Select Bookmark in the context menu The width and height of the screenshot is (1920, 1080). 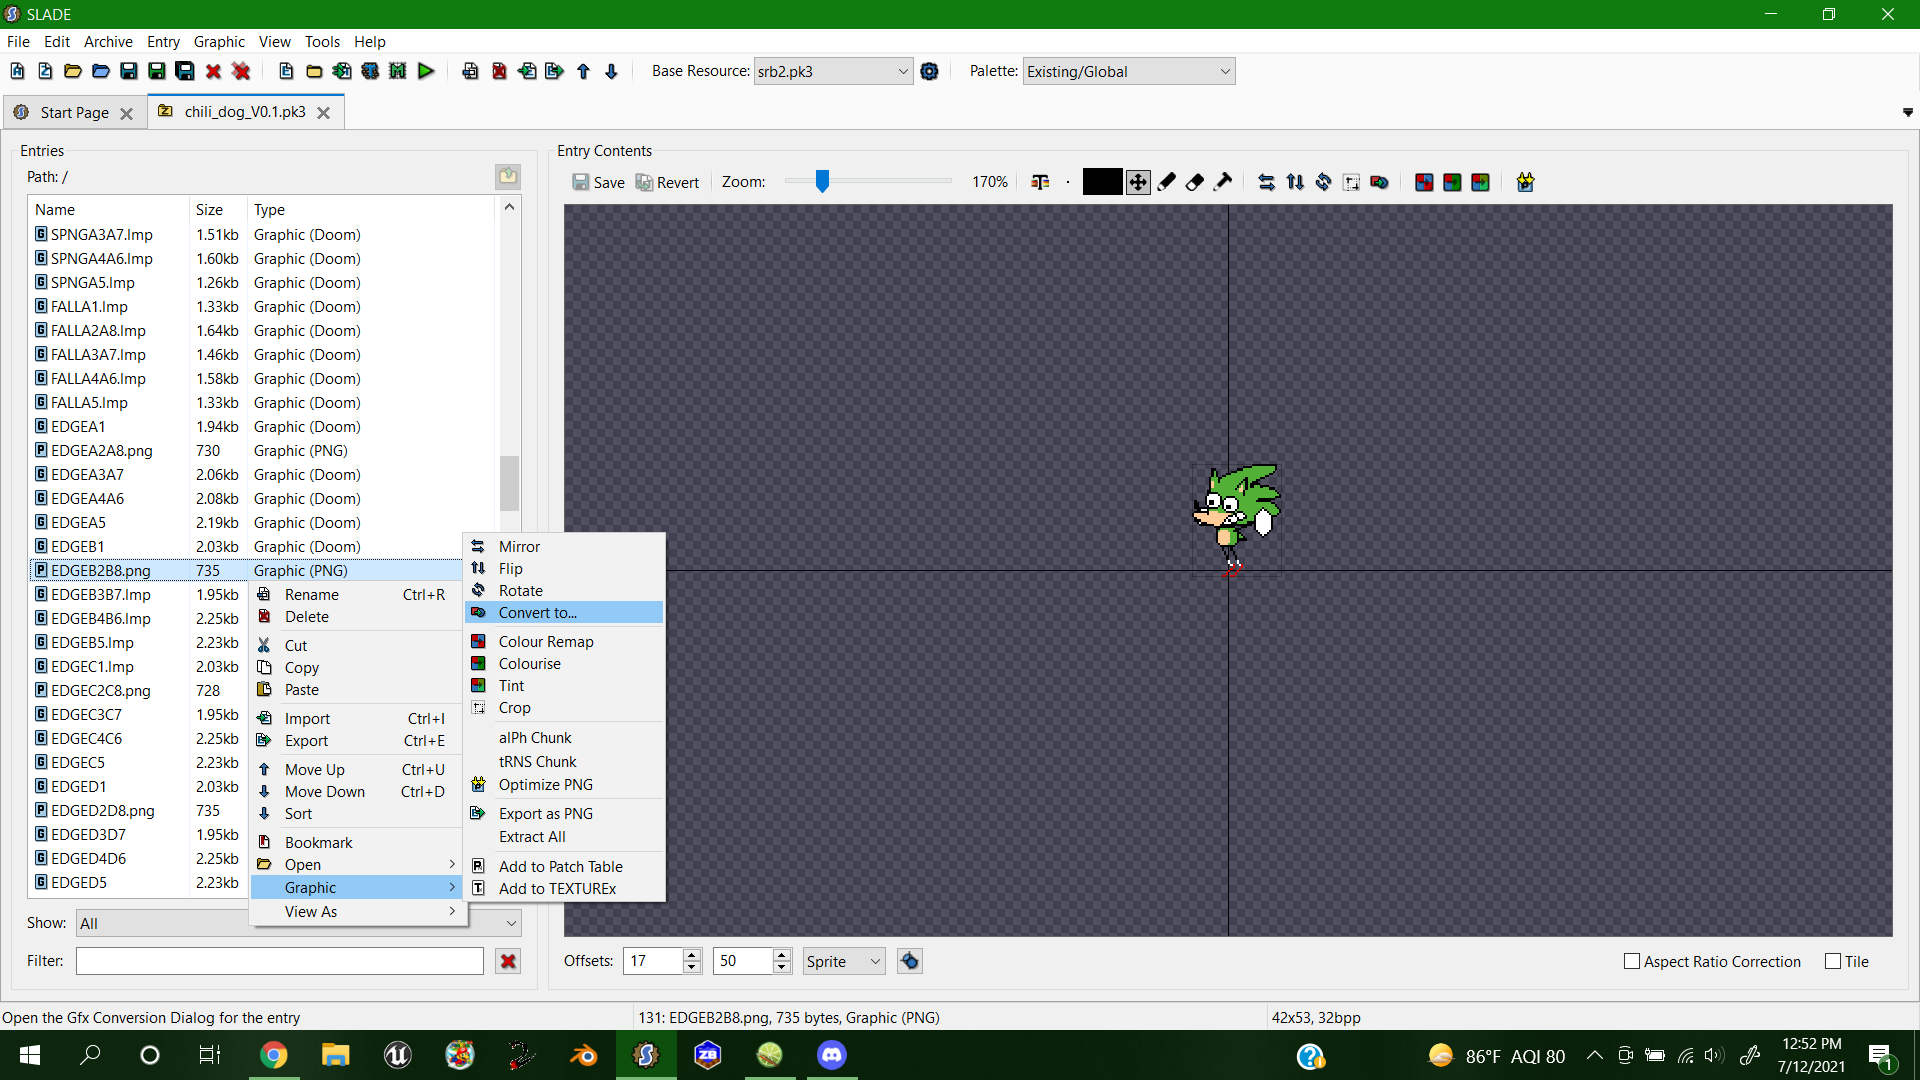click(359, 843)
